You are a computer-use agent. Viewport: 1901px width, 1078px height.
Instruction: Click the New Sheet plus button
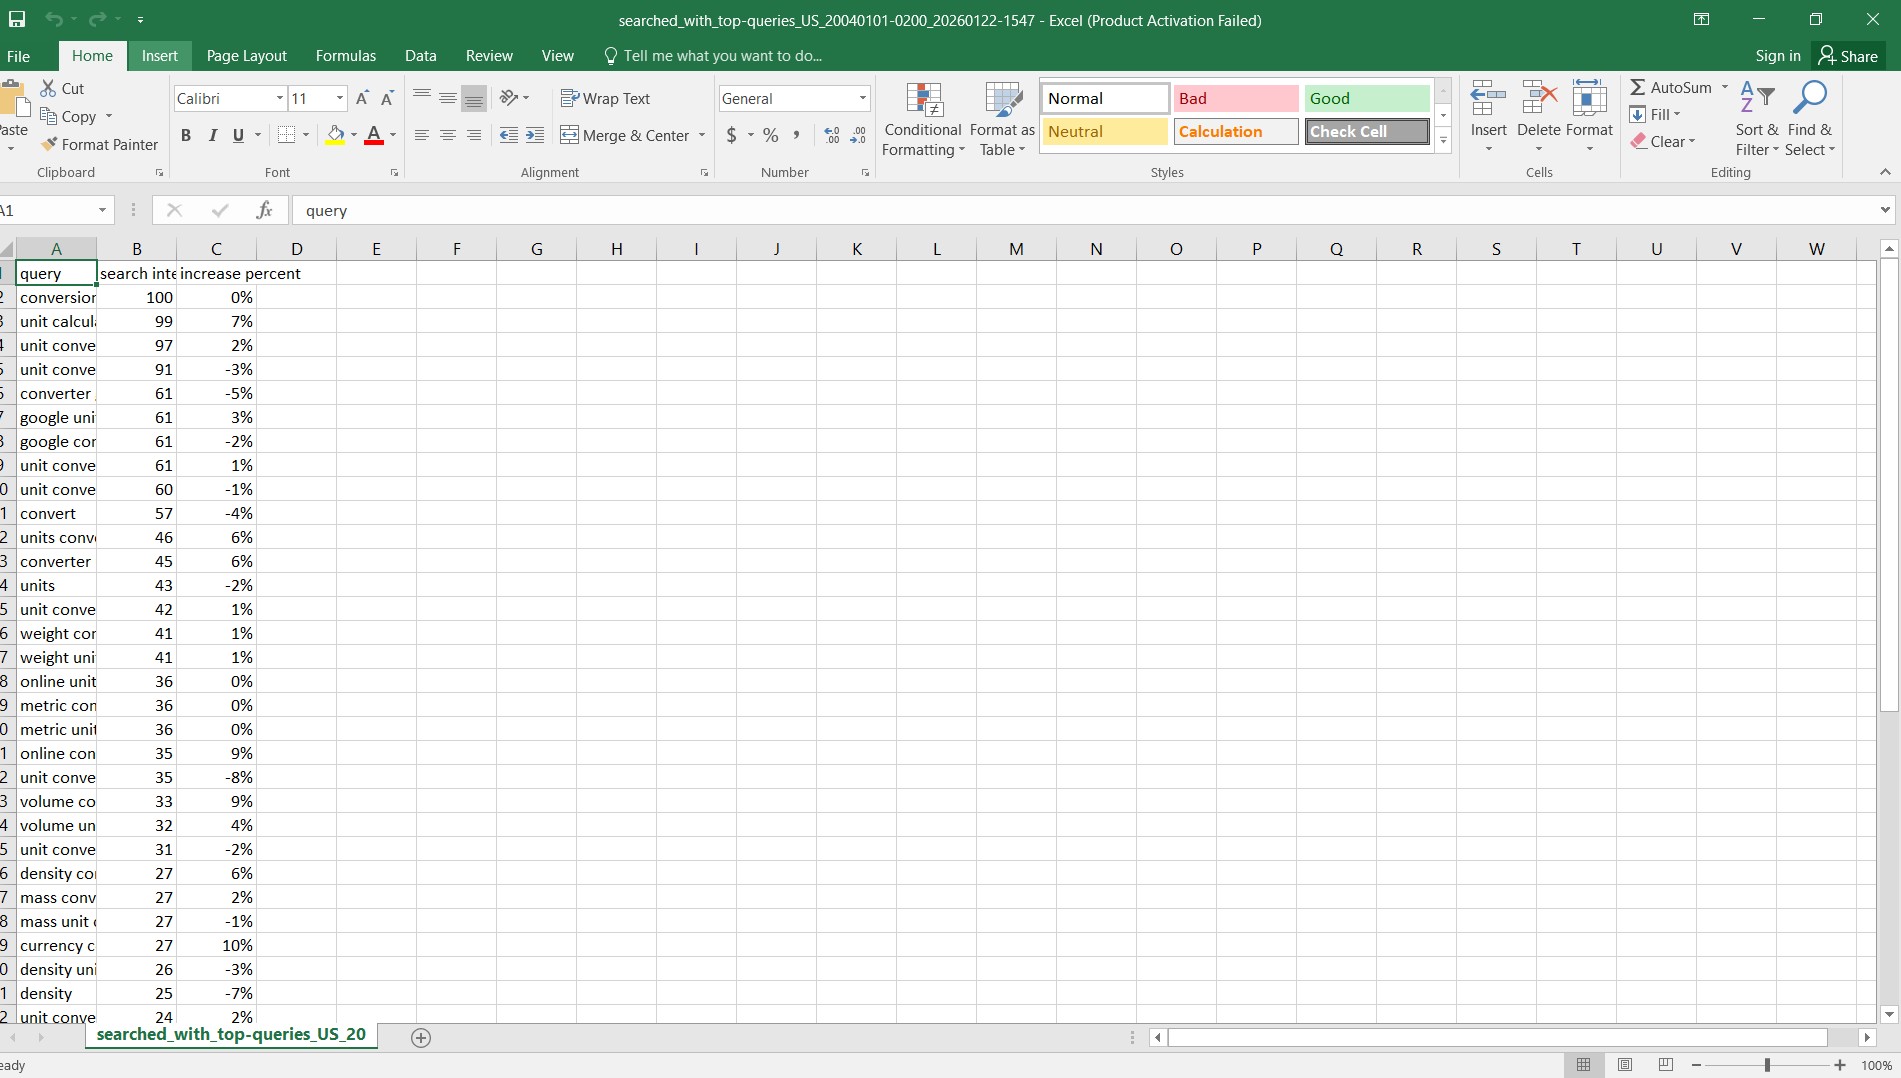[421, 1038]
